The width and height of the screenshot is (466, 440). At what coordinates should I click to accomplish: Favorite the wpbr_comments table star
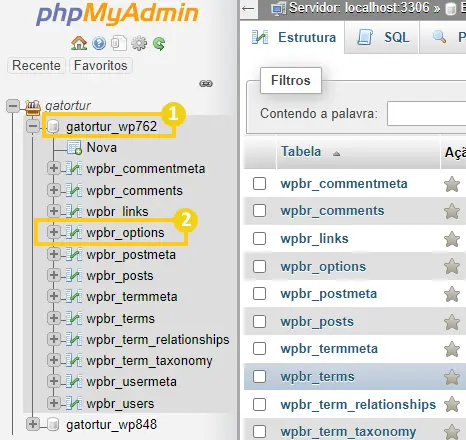pyautogui.click(x=452, y=211)
